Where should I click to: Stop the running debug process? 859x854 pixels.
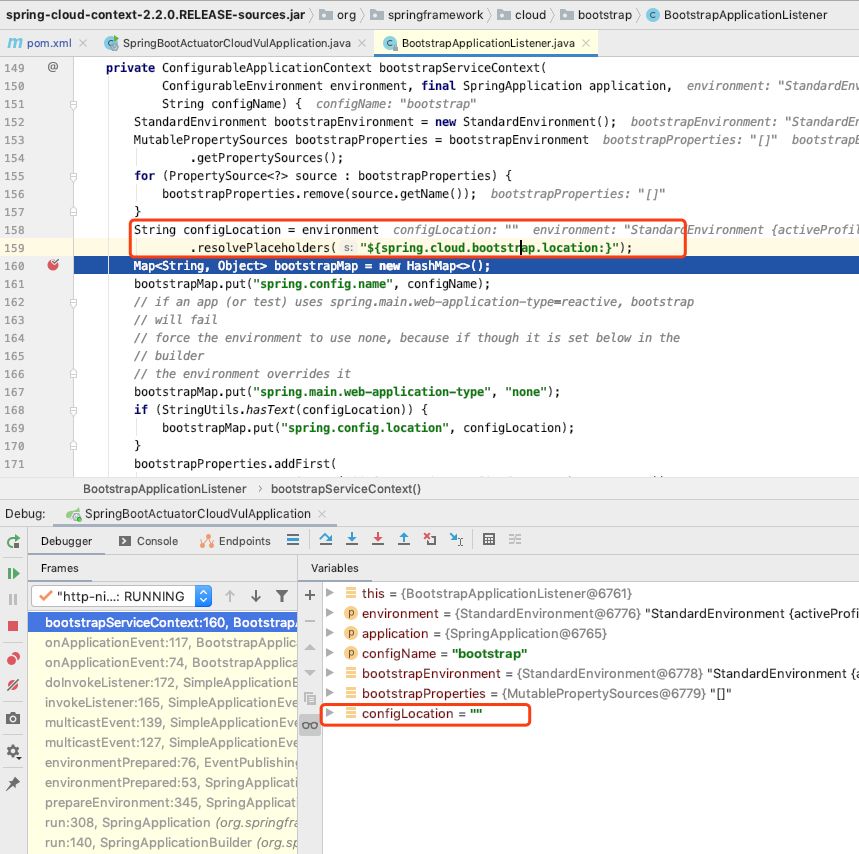point(13,624)
